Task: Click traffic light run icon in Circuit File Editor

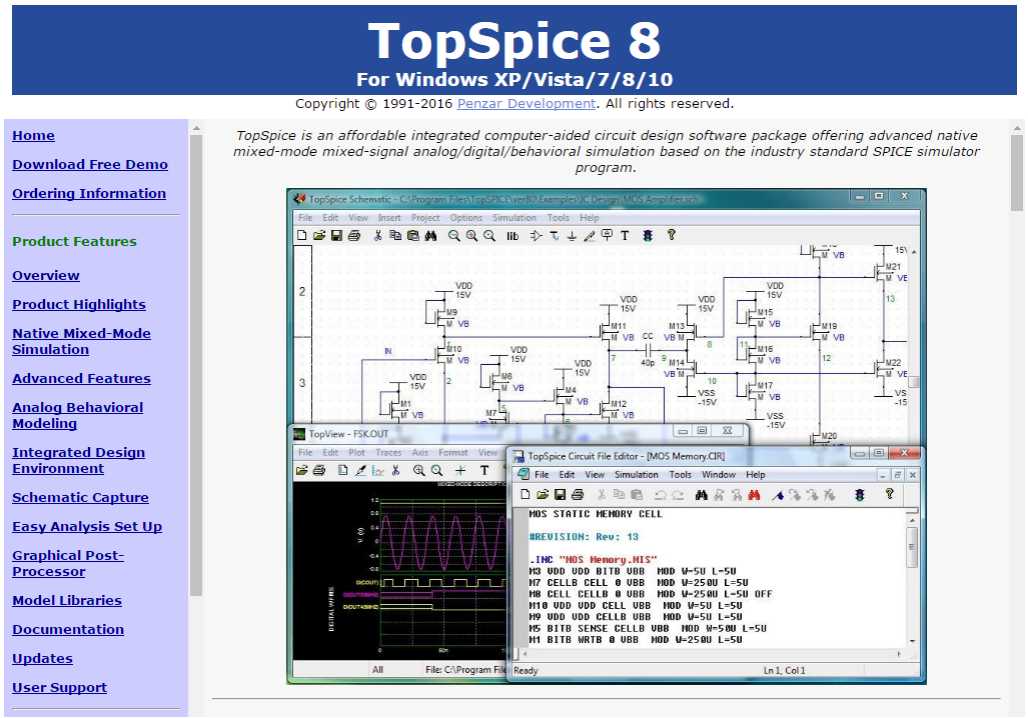Action: 860,495
